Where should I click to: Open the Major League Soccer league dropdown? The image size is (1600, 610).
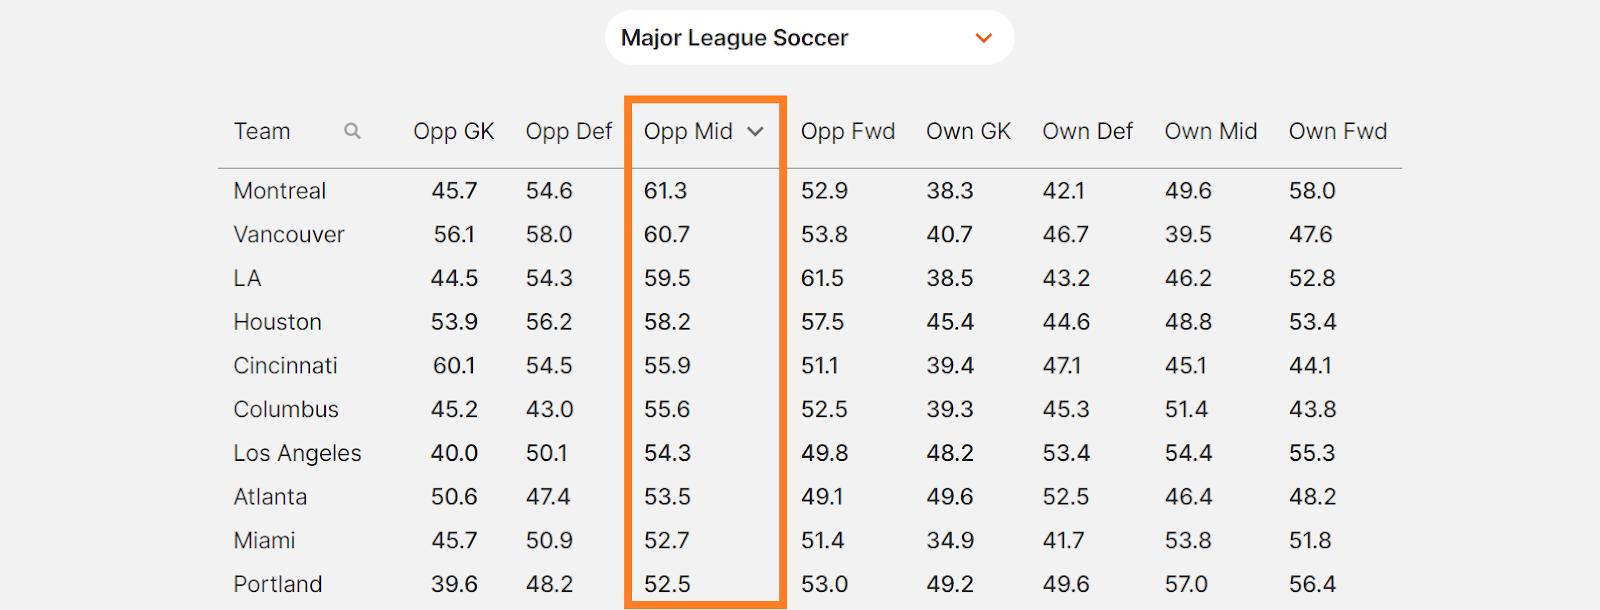pyautogui.click(x=809, y=38)
